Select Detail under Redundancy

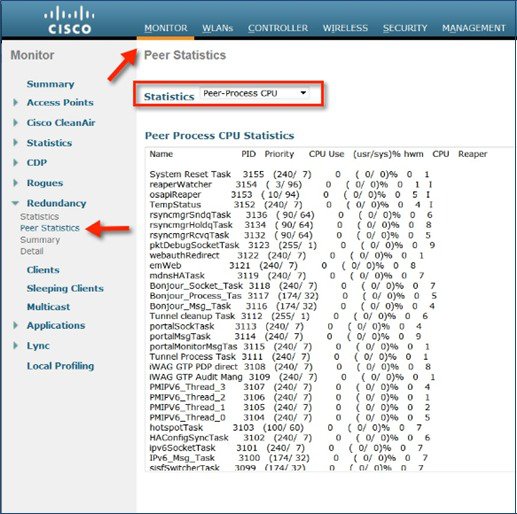point(32,251)
